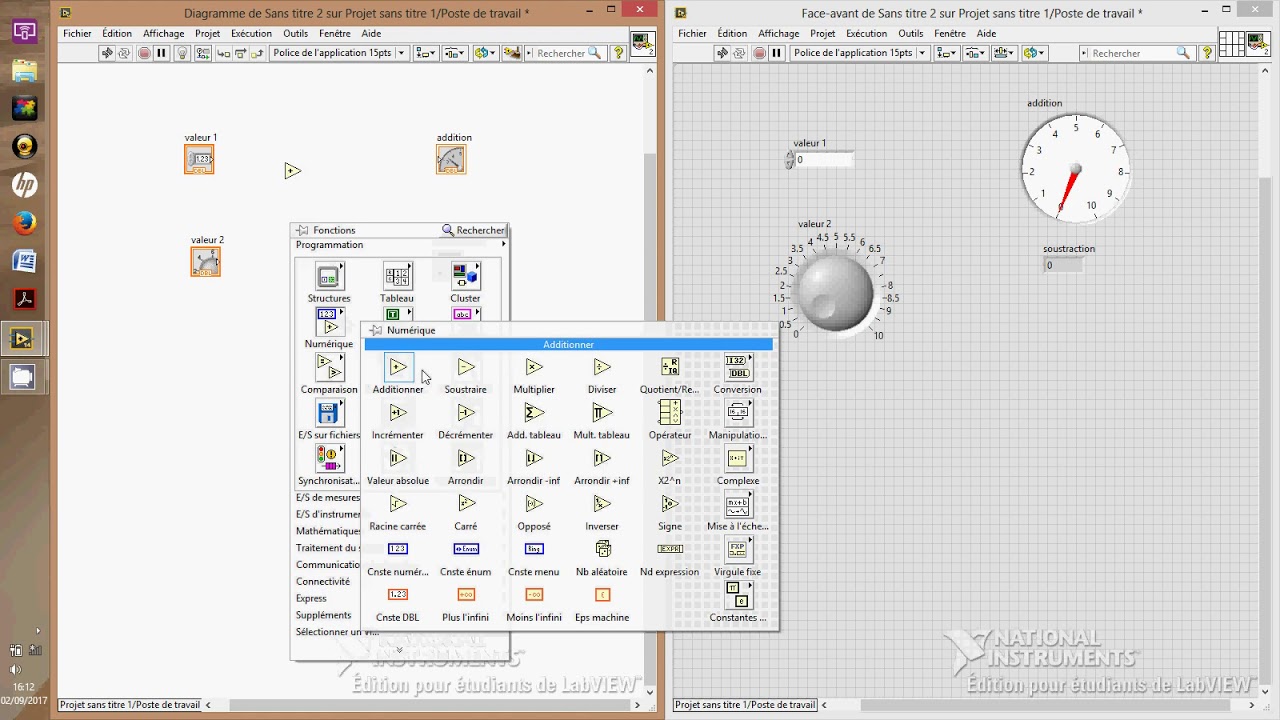Select the Racine carrée function
Screen dimensions: 1280x720
[x=398, y=504]
